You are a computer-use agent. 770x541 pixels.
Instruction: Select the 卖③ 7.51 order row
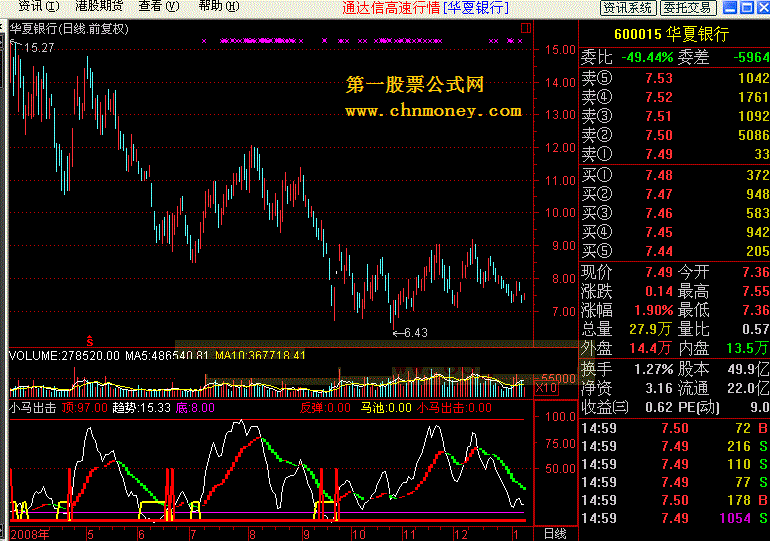pos(675,116)
